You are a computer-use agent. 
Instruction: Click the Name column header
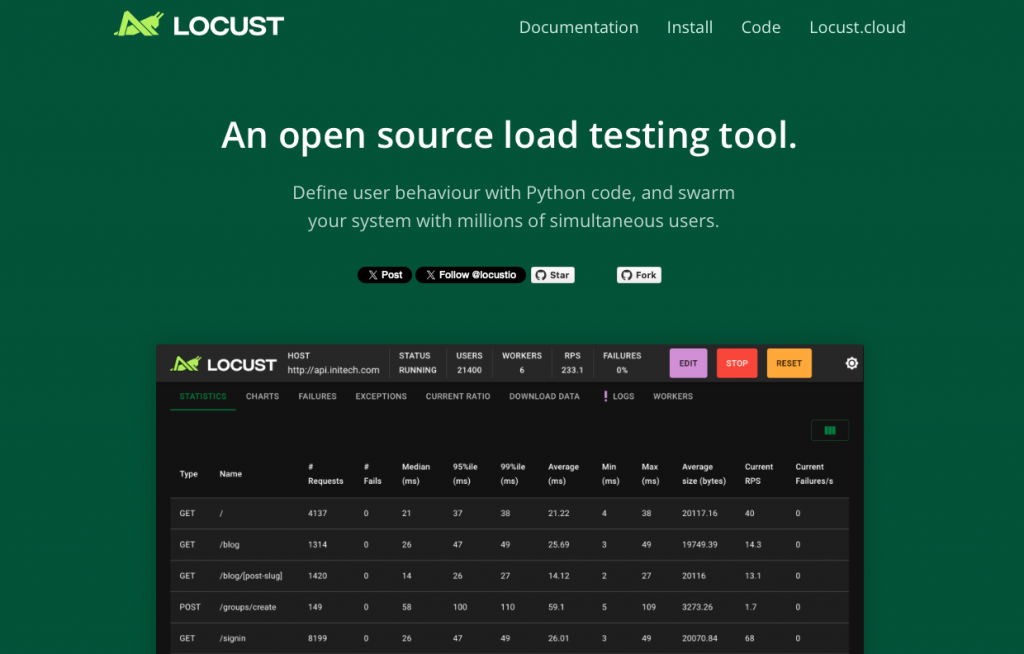click(x=231, y=474)
